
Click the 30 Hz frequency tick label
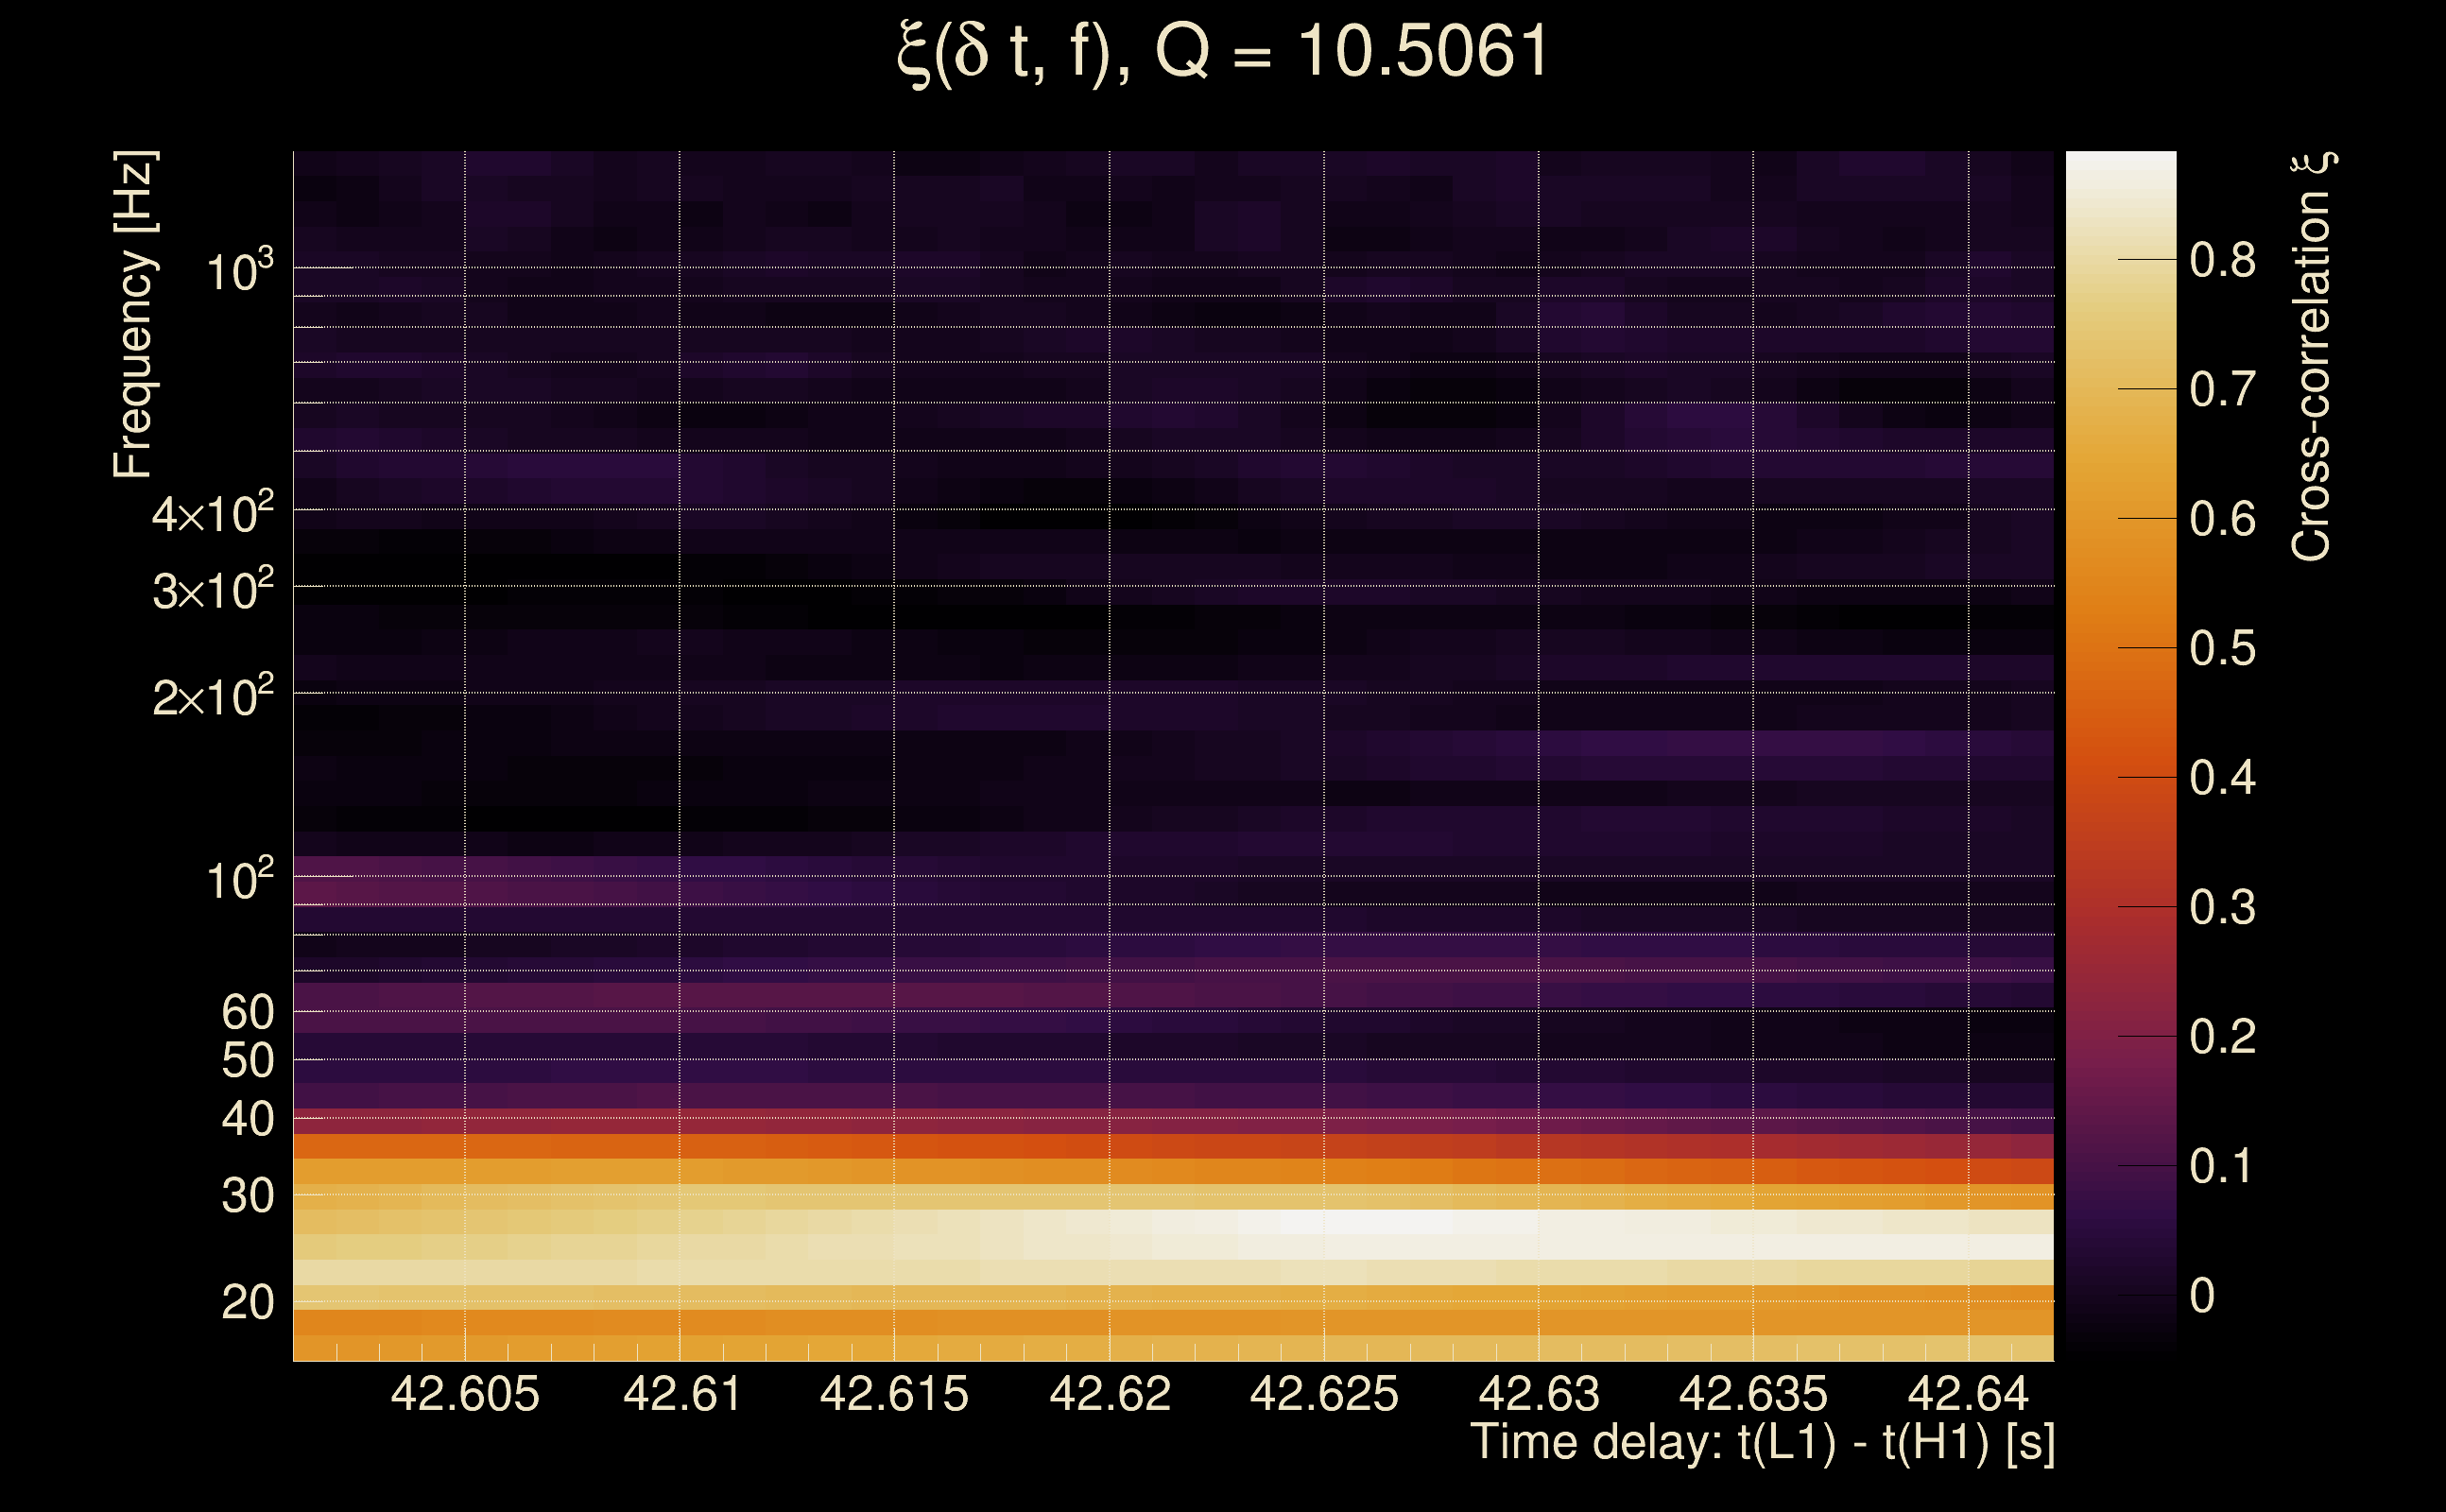point(247,1195)
